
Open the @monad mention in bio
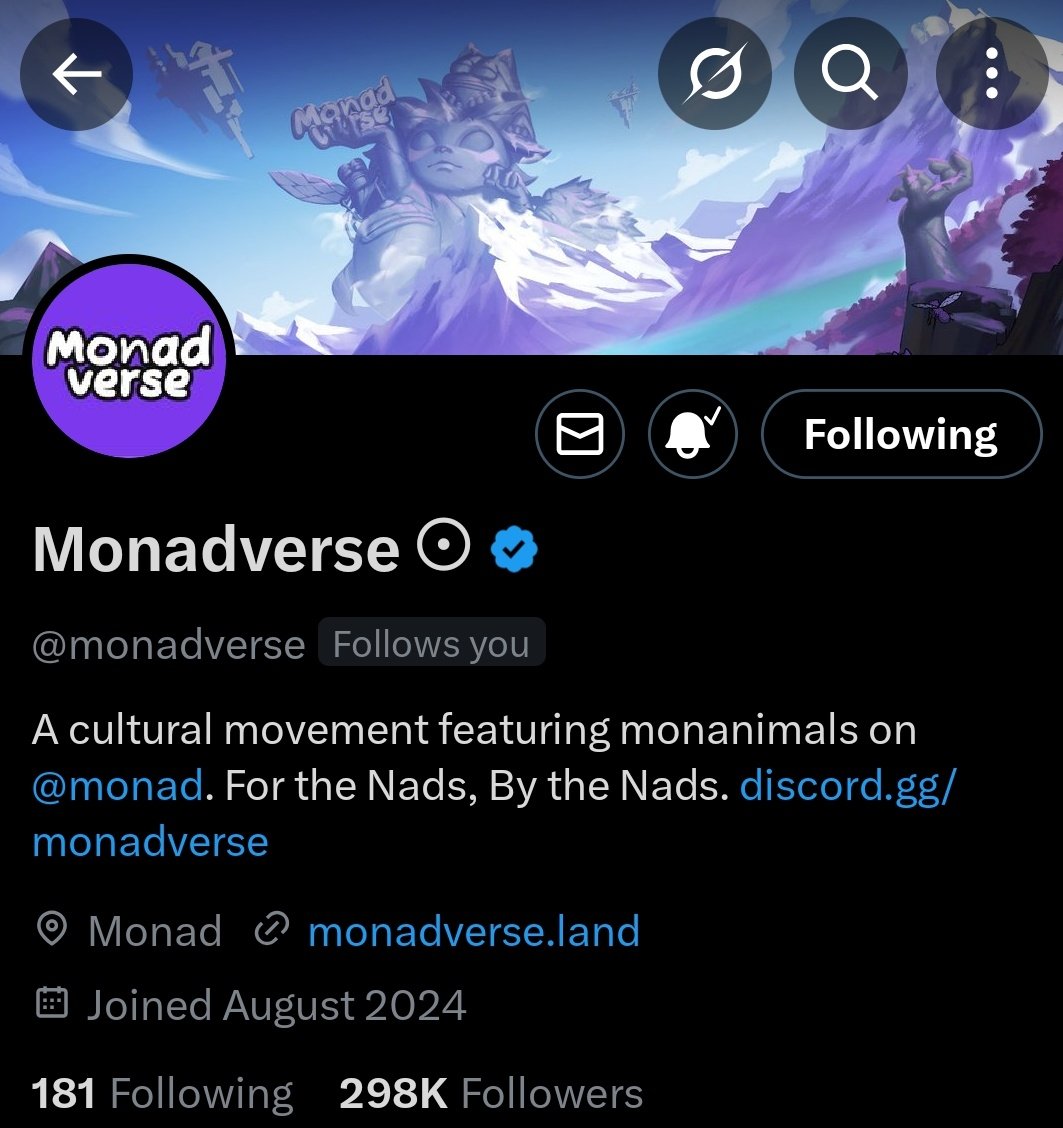(118, 786)
